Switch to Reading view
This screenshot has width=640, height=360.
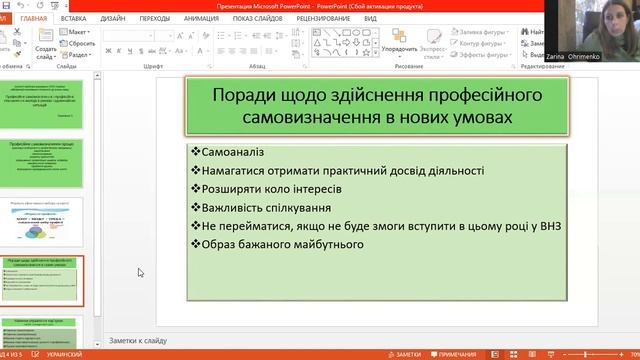pyautogui.click(x=532, y=354)
